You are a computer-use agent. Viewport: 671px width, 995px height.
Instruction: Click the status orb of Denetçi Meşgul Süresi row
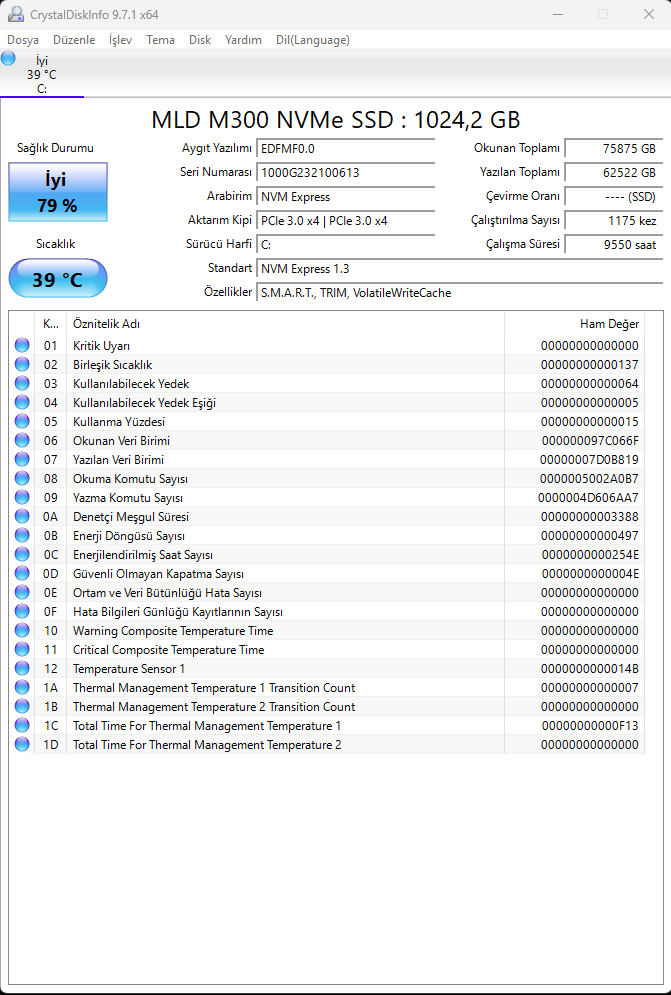(x=22, y=517)
